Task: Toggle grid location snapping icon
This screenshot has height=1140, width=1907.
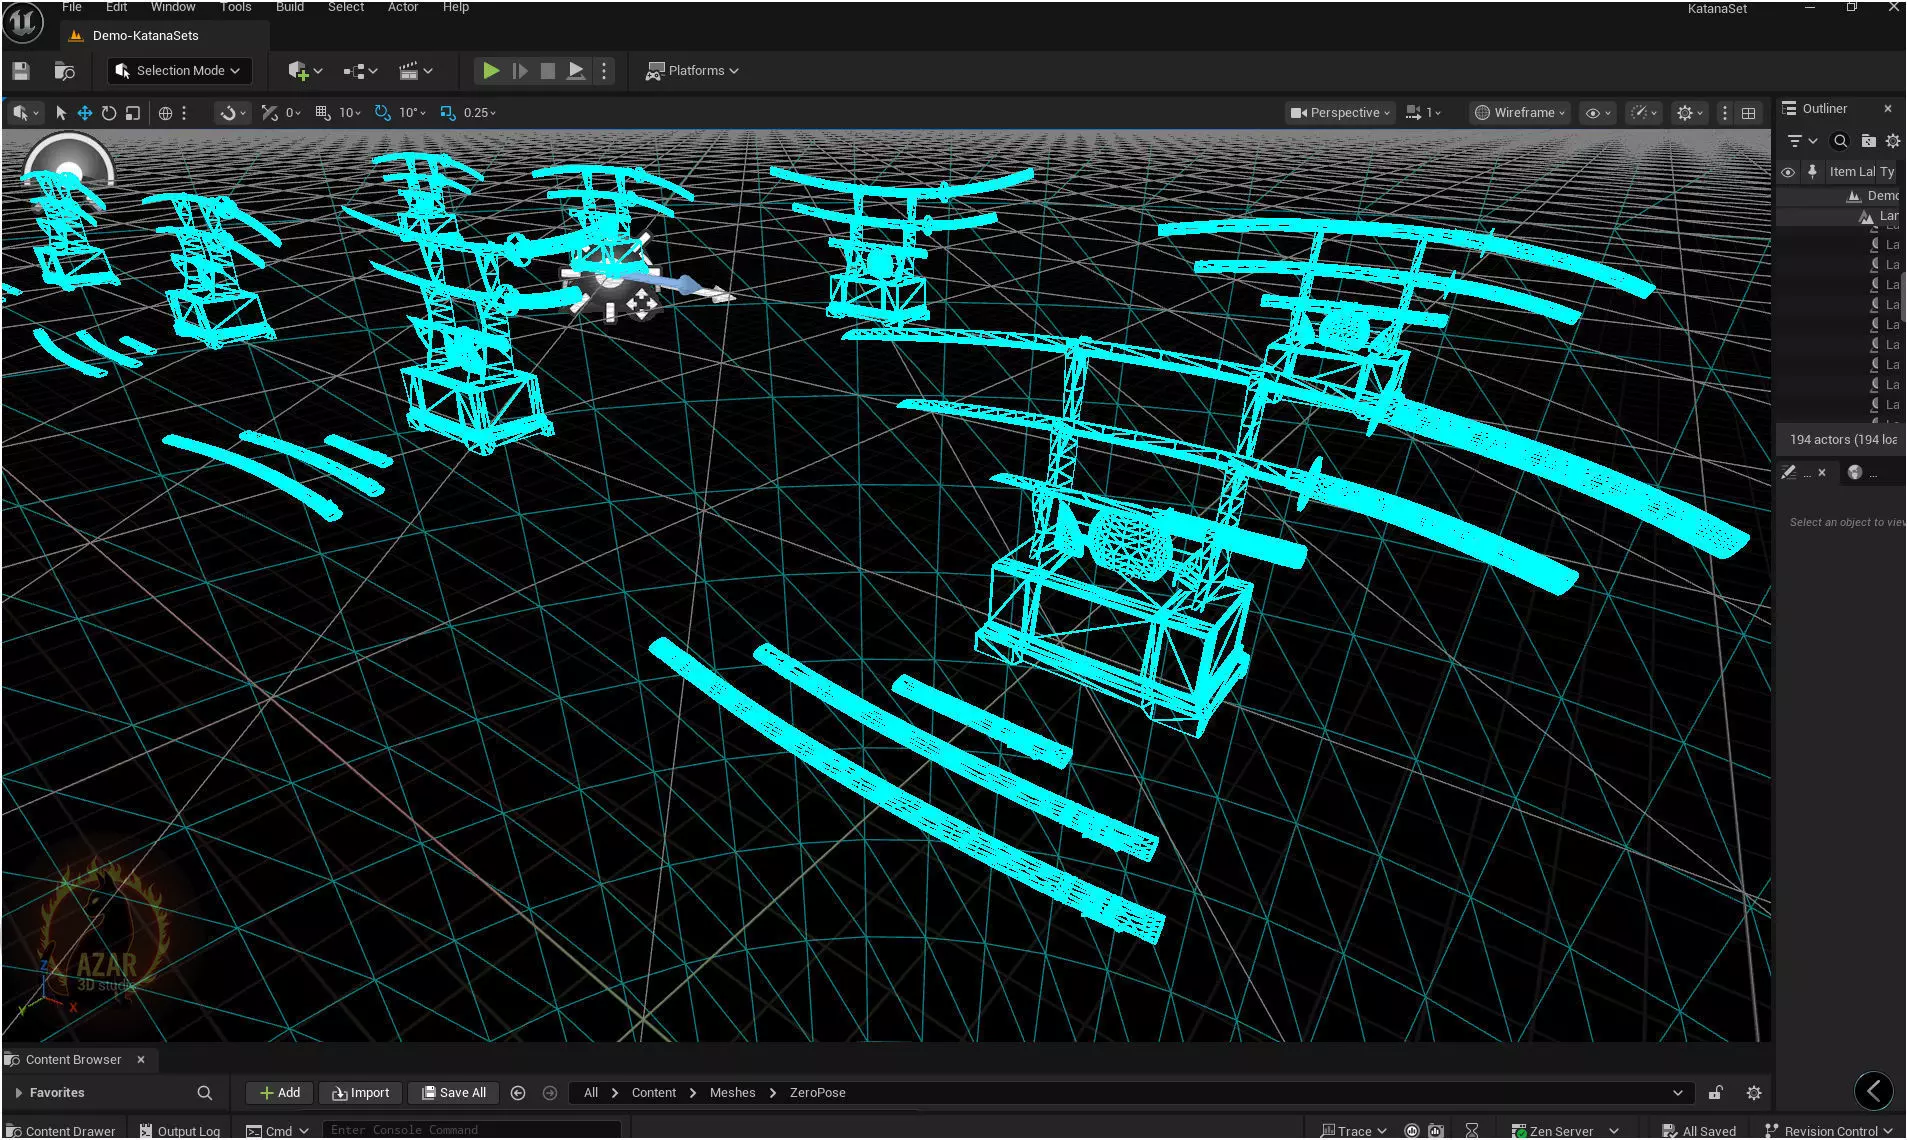Action: click(x=323, y=113)
